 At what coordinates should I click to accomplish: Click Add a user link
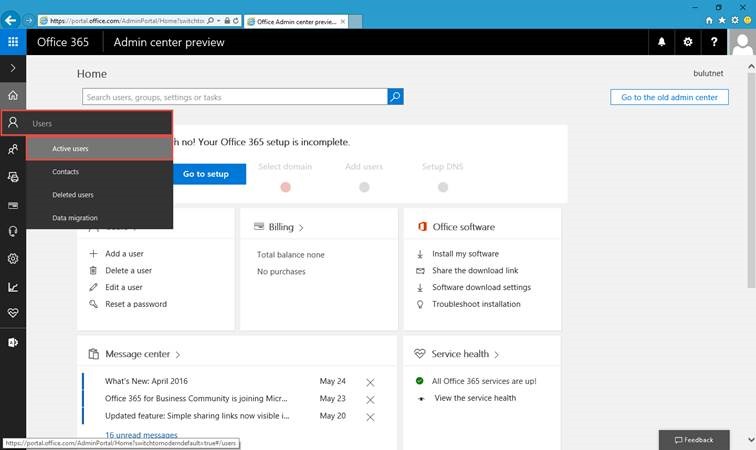(124, 254)
